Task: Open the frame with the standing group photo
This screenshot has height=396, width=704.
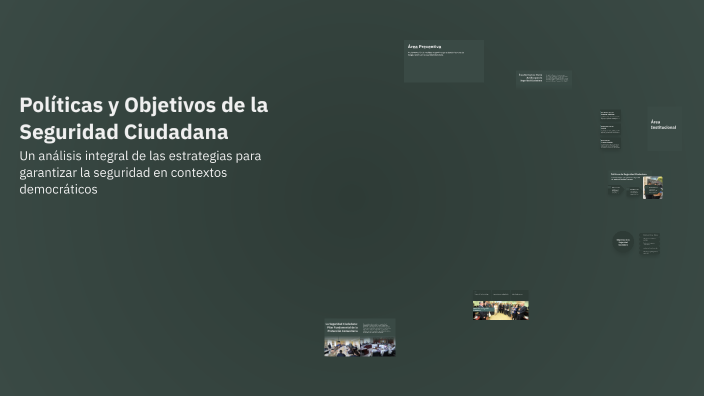Action: tap(501, 306)
